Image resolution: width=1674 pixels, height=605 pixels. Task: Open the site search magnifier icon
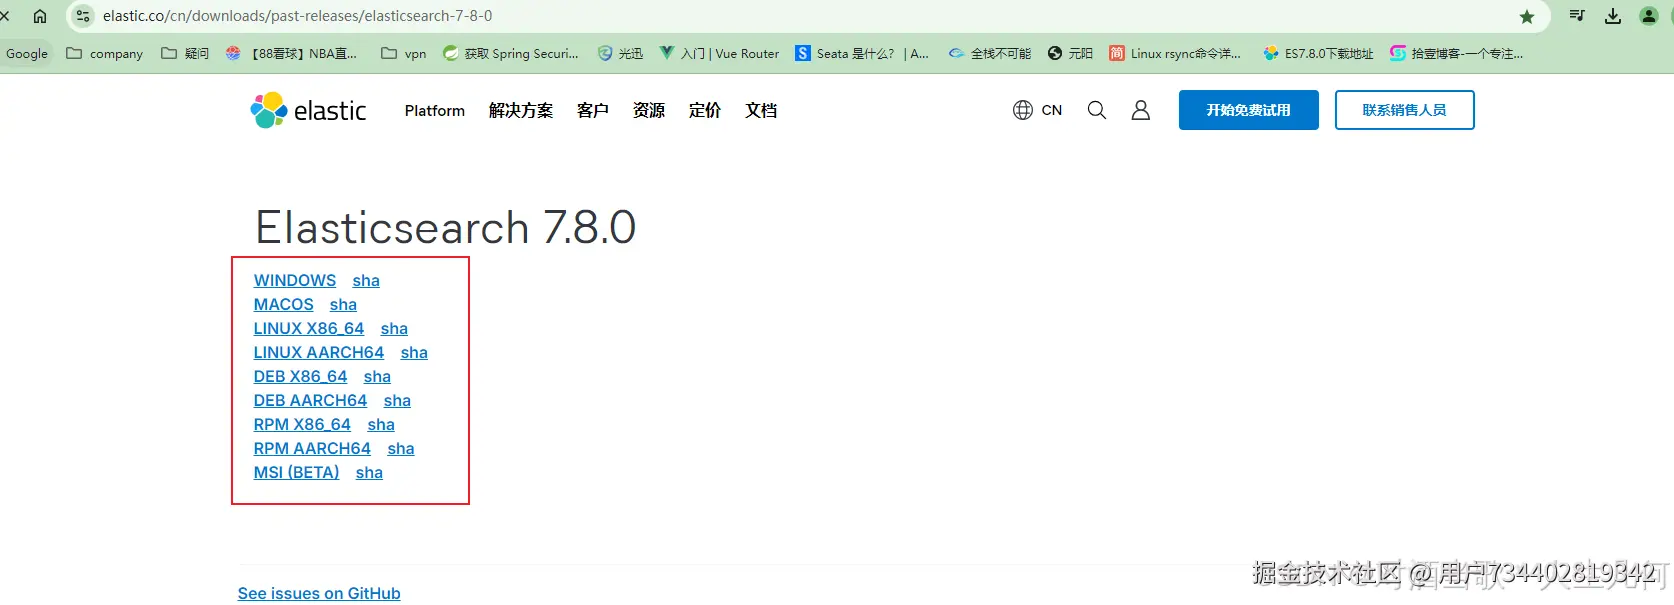(x=1097, y=110)
